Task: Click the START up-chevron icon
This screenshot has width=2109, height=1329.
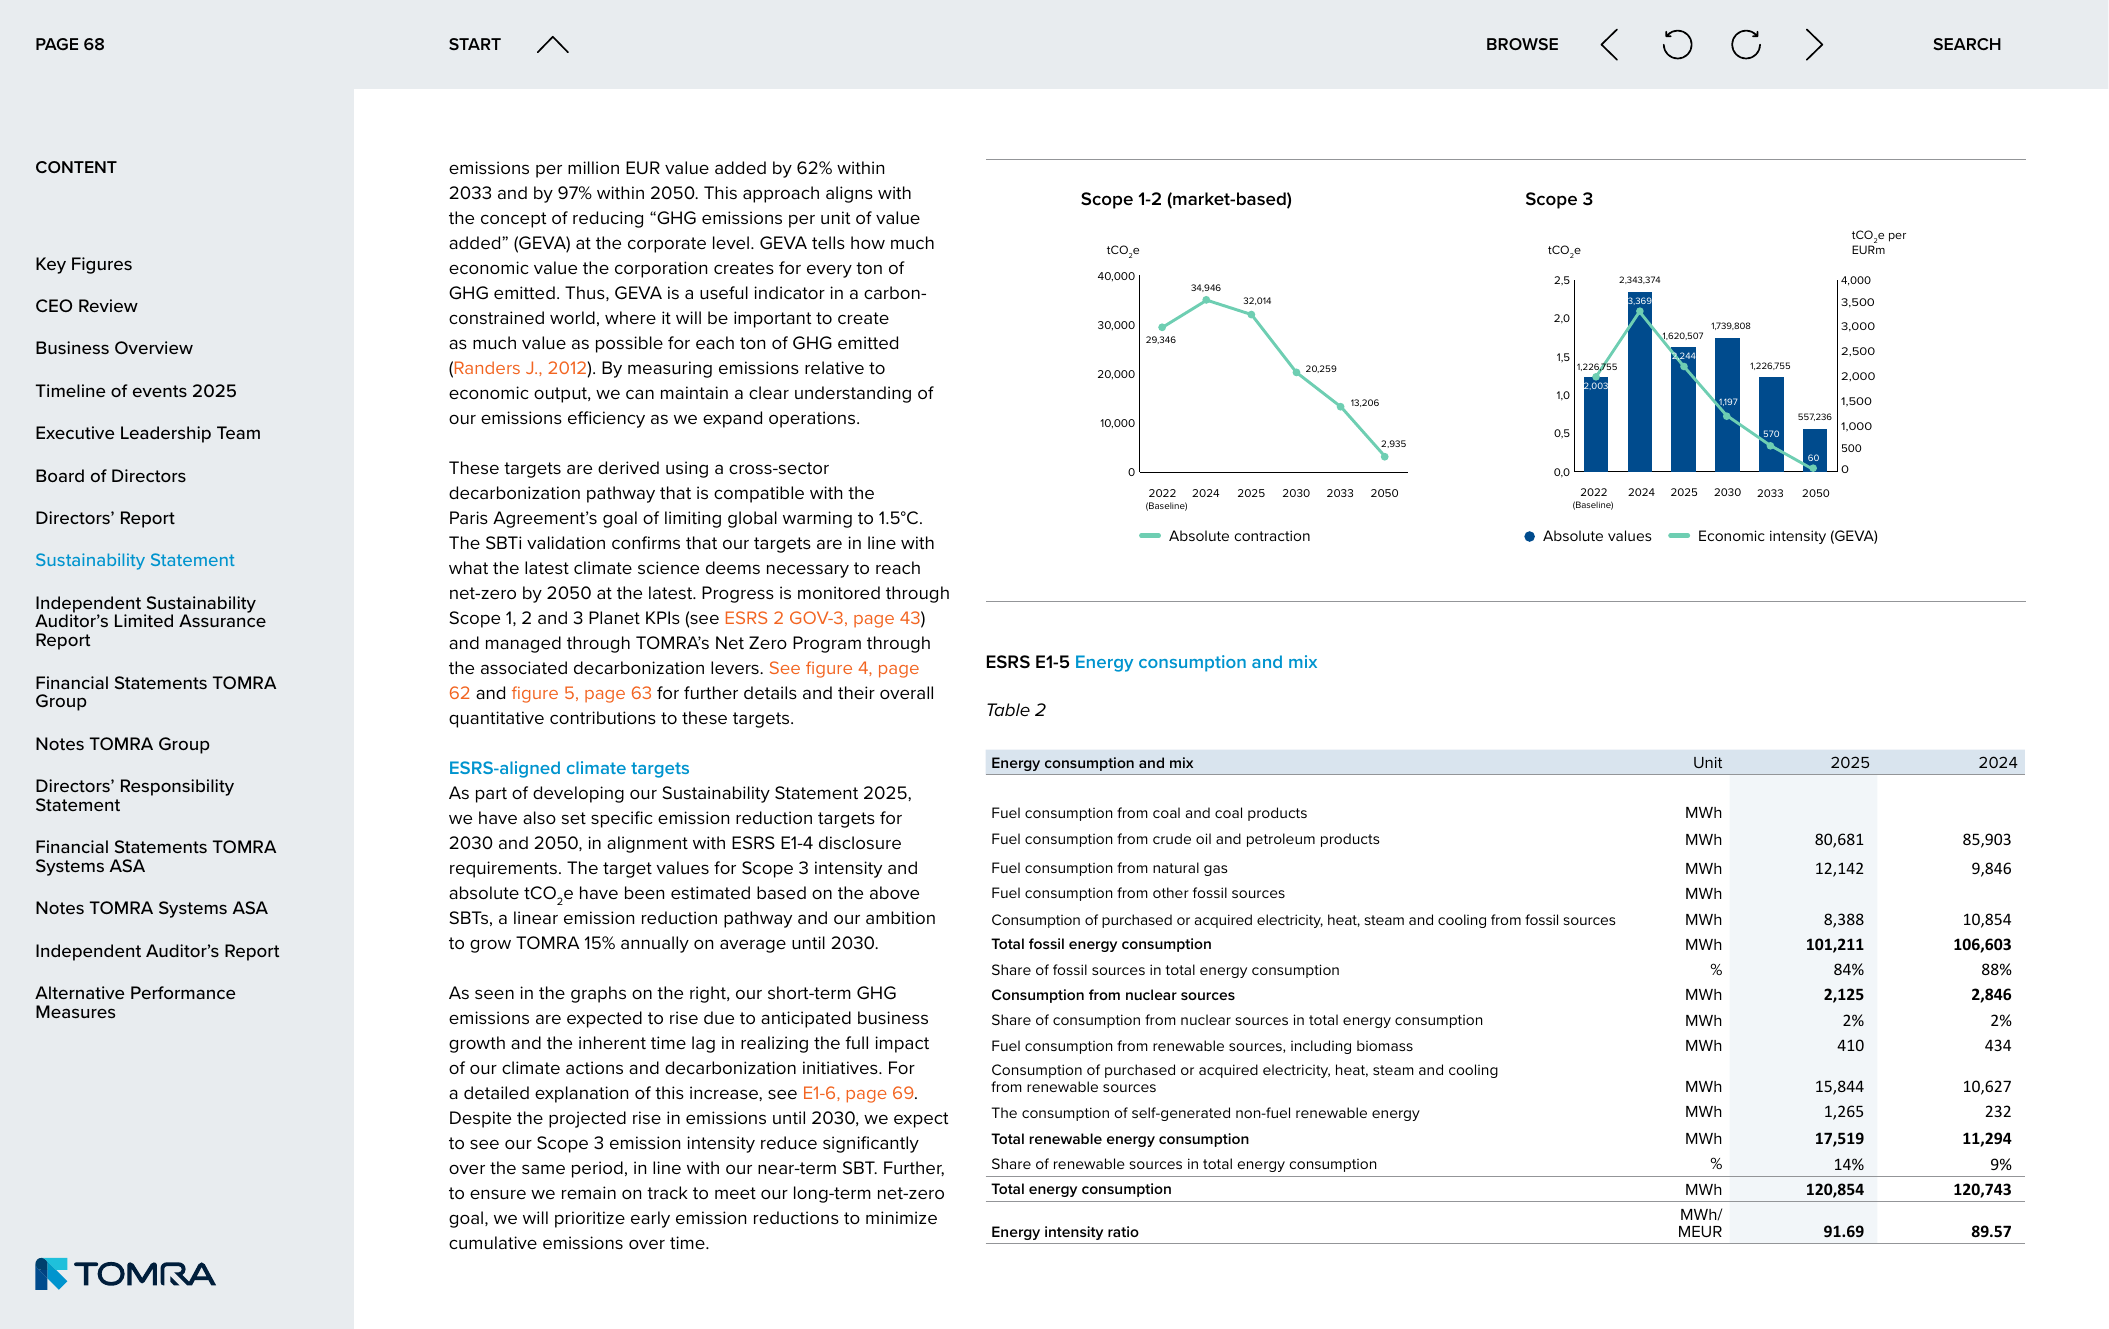Action: 552,44
